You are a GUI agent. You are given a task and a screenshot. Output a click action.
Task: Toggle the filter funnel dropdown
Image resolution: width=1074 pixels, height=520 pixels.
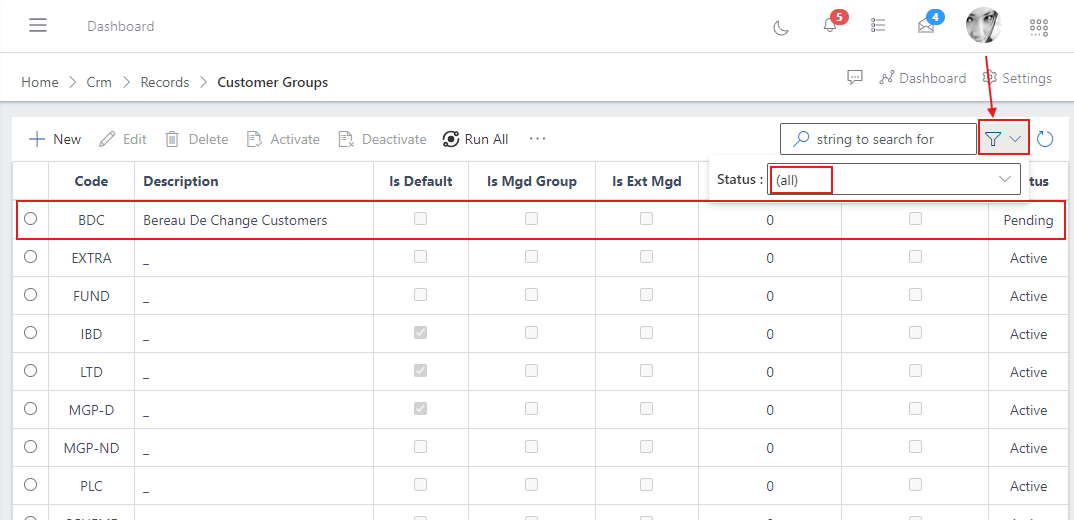tap(1004, 139)
